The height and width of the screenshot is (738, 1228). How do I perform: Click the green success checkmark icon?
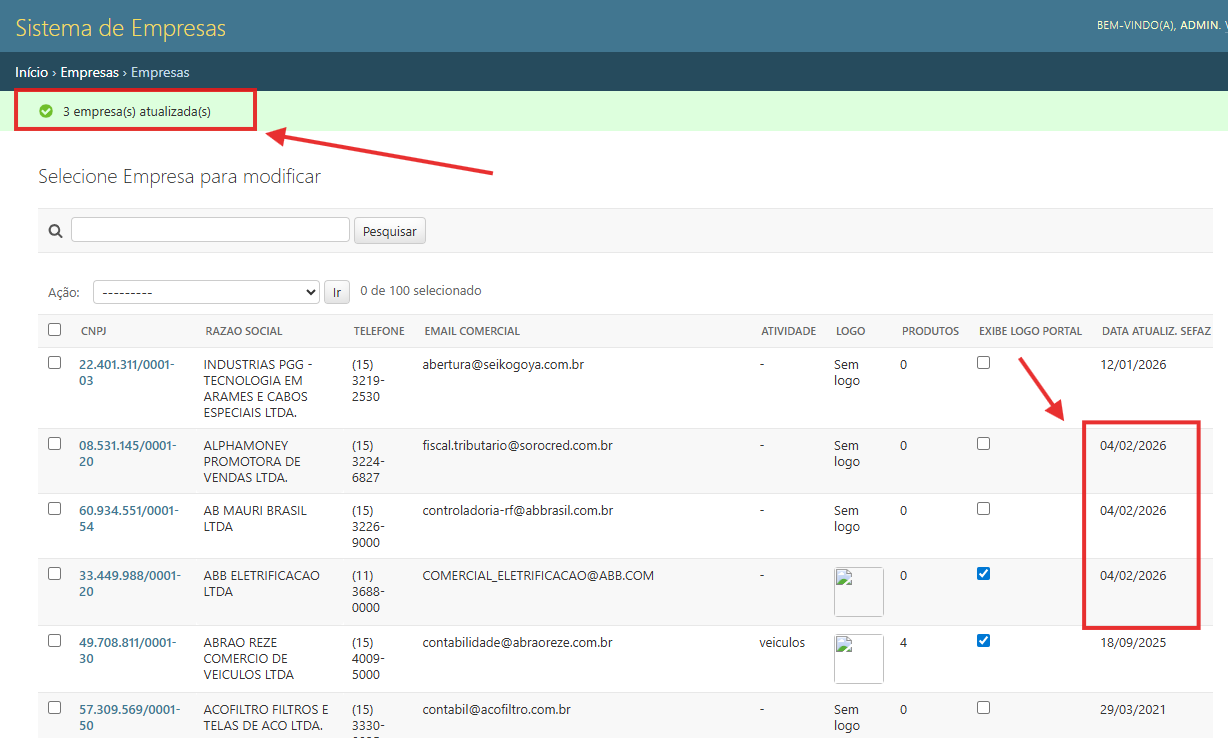[x=46, y=111]
